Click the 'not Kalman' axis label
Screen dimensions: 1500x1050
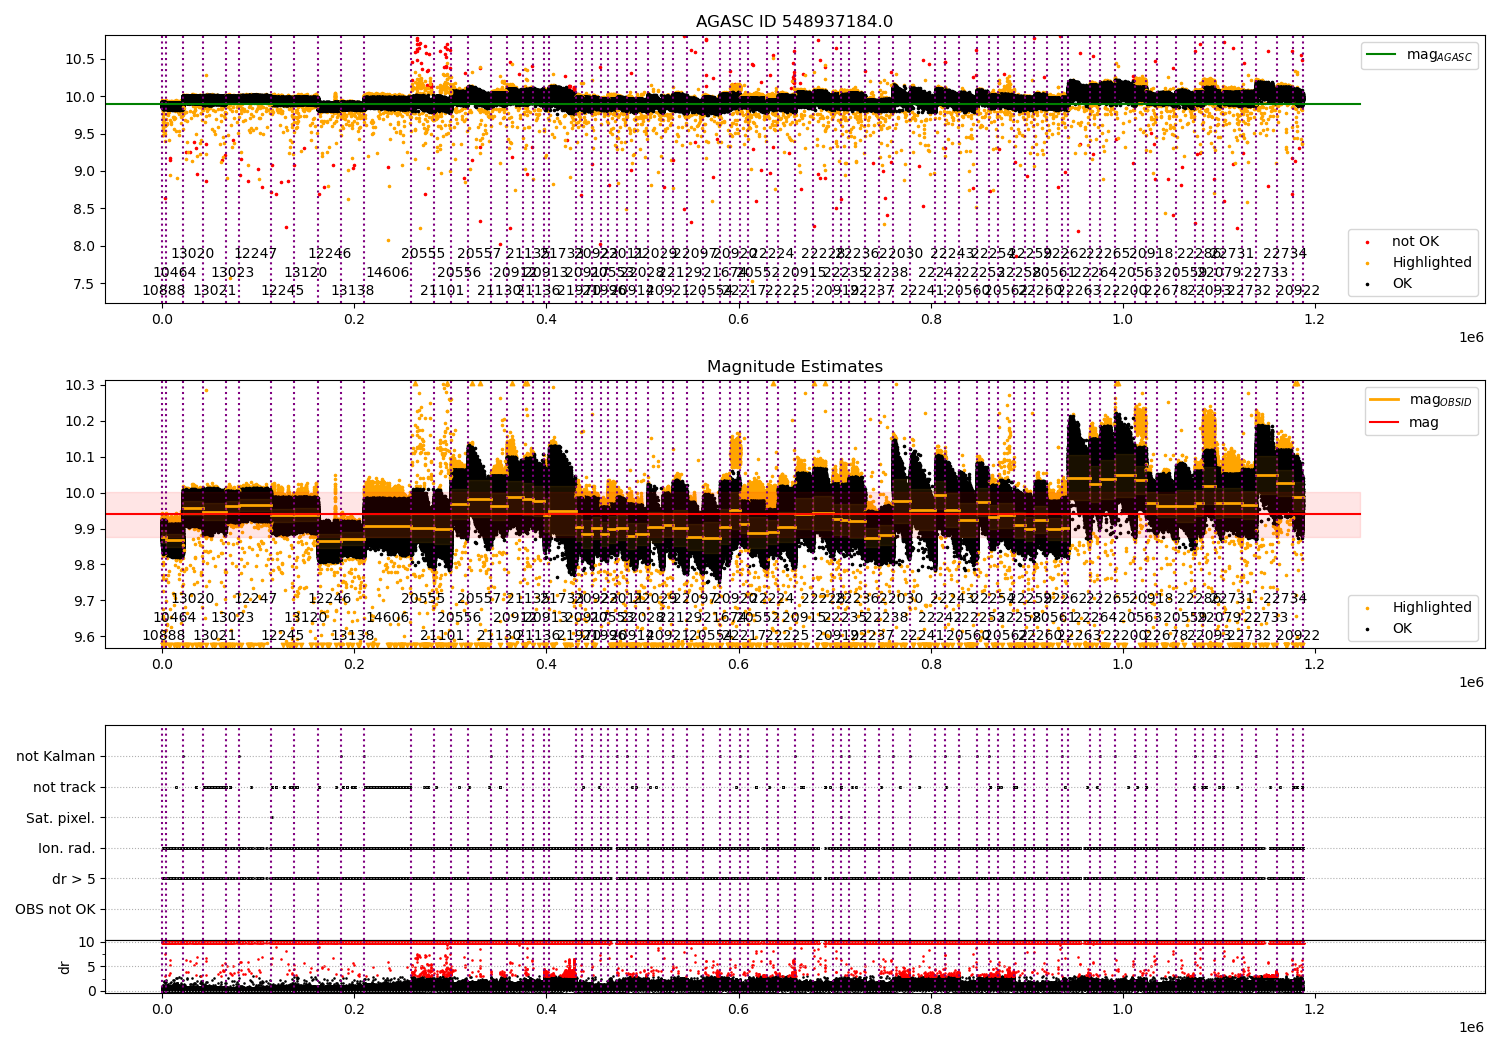point(56,757)
